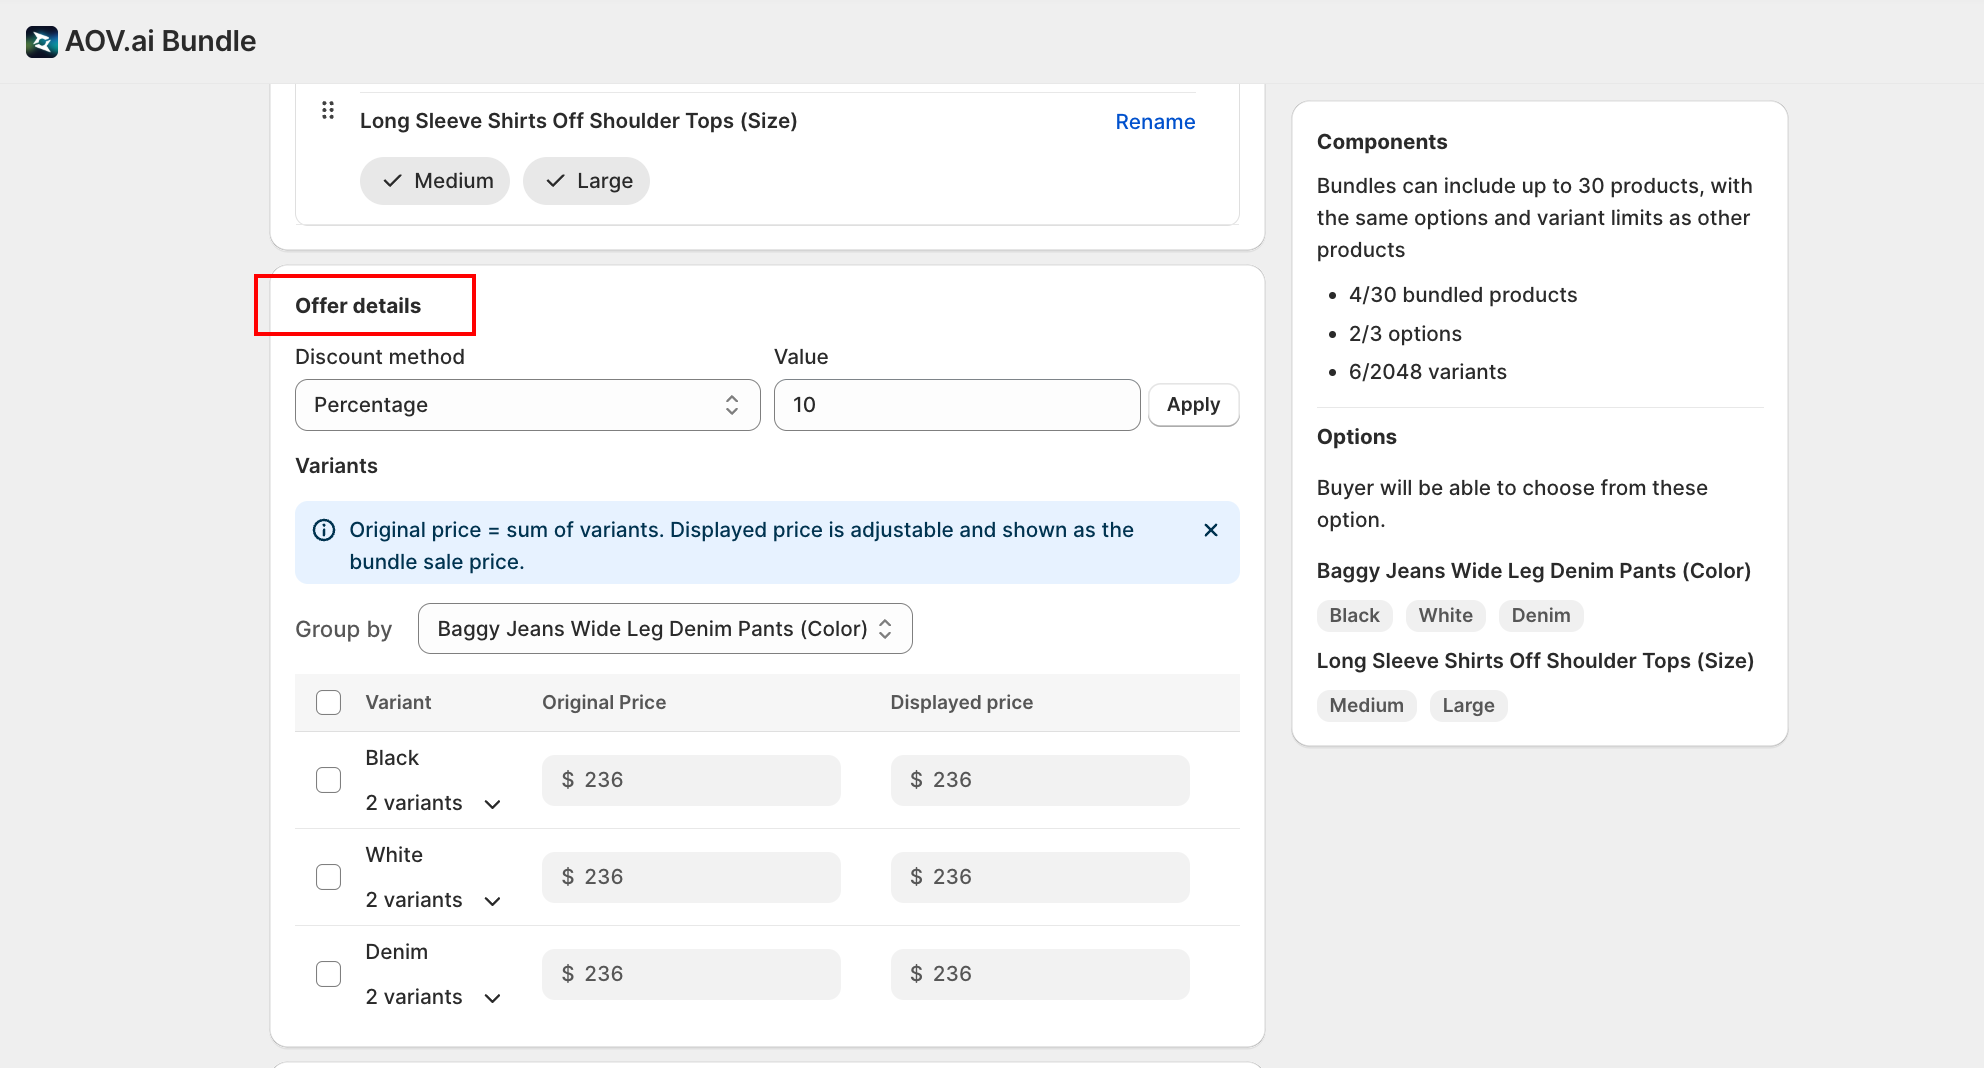
Task: Click the Offer details heading
Action: 358,306
